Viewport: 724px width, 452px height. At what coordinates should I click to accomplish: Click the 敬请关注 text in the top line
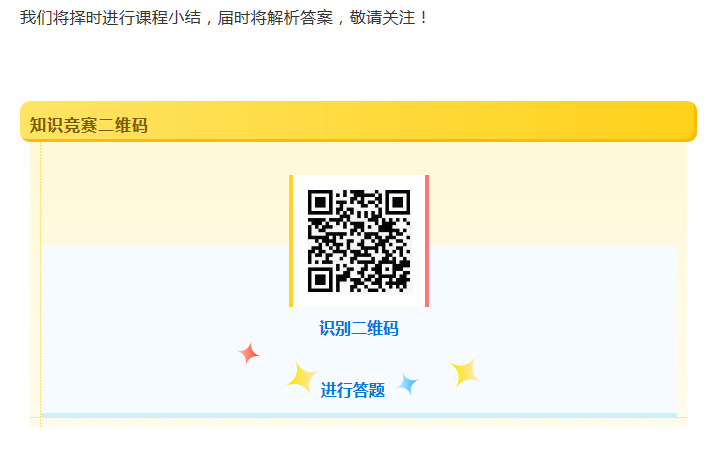click(382, 18)
